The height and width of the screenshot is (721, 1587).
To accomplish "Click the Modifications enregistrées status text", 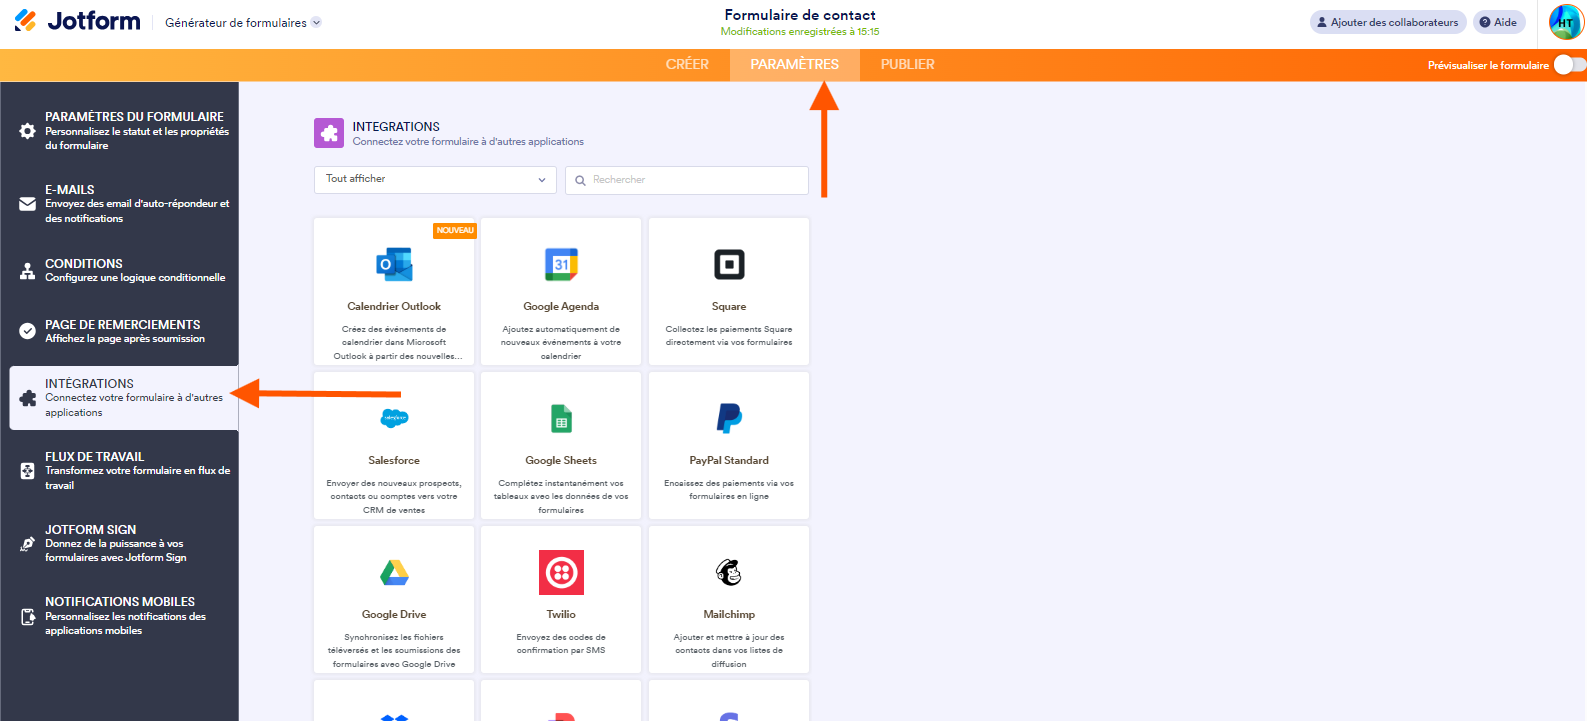I will point(800,32).
